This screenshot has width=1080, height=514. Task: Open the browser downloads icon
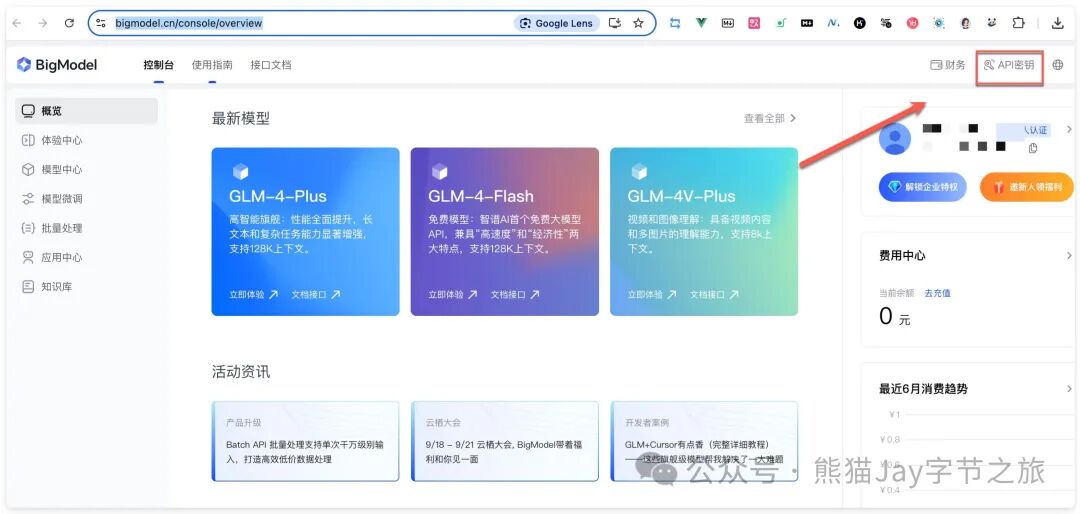coord(1057,23)
